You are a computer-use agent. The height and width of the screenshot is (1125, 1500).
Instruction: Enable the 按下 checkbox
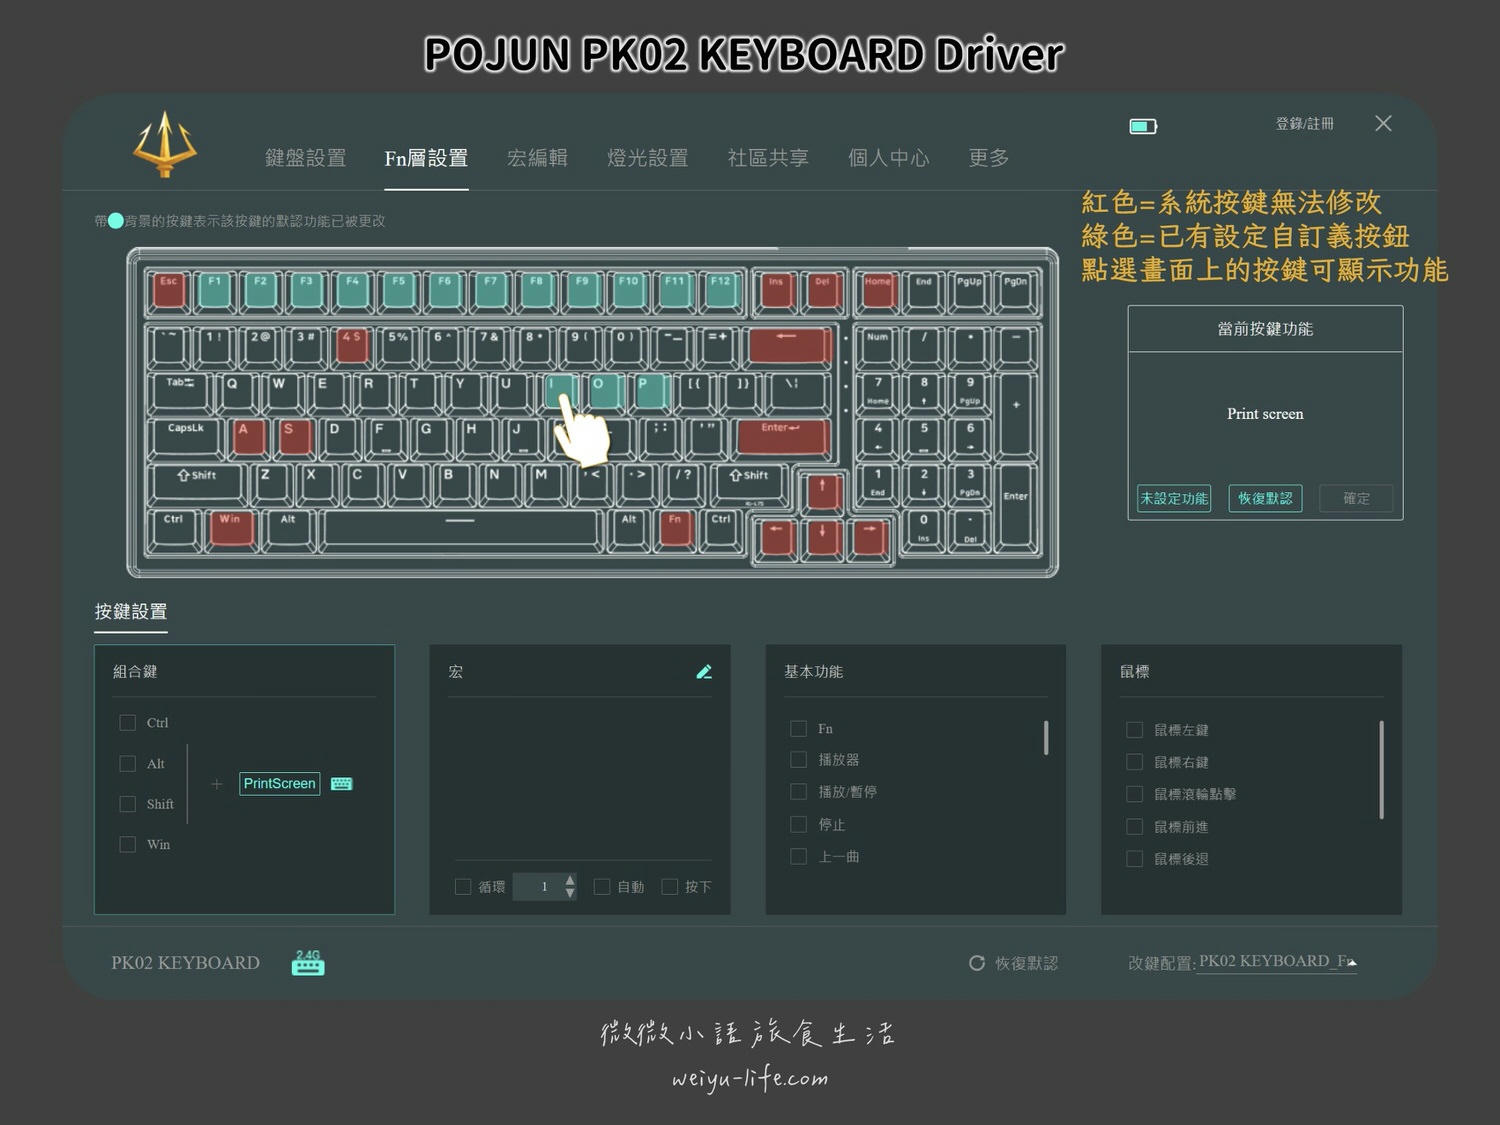point(670,886)
